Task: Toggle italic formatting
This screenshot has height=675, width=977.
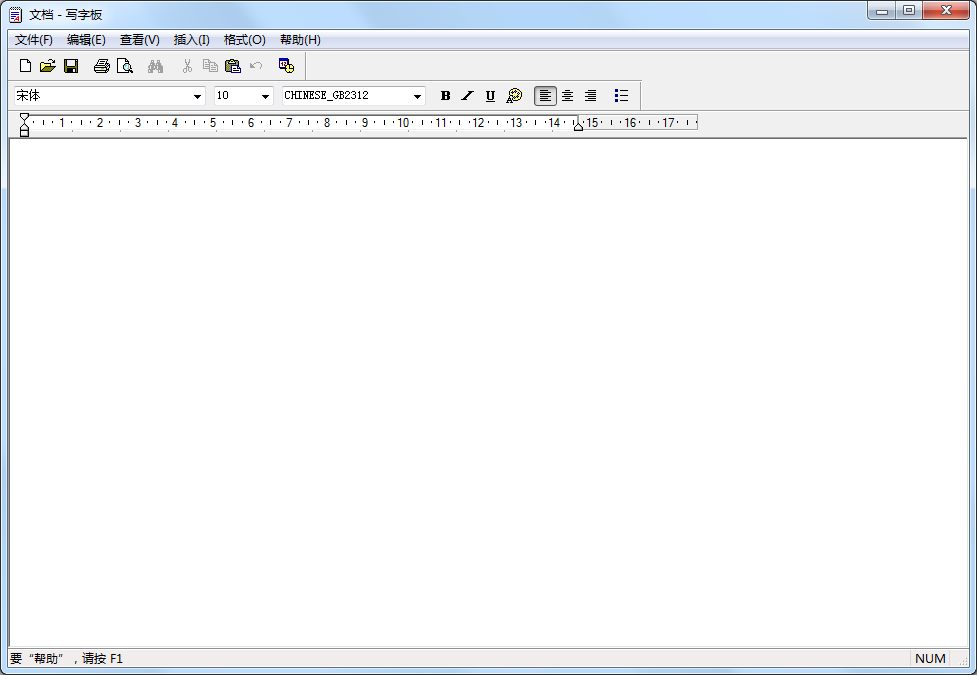Action: 467,96
